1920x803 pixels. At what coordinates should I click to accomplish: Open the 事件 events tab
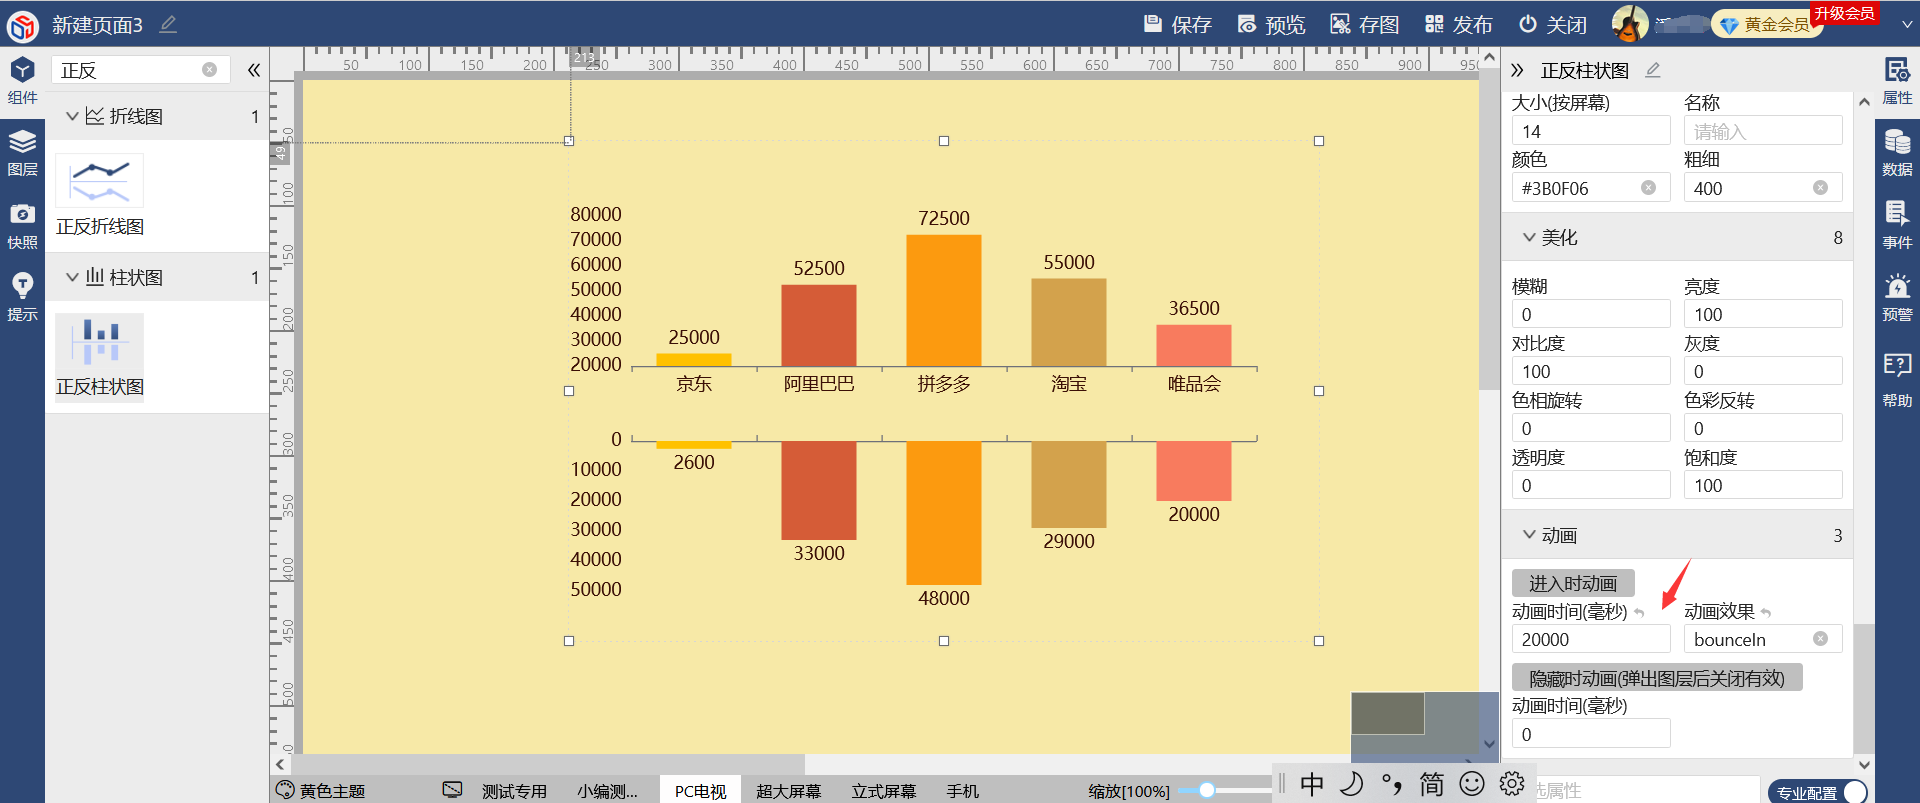pyautogui.click(x=1897, y=226)
